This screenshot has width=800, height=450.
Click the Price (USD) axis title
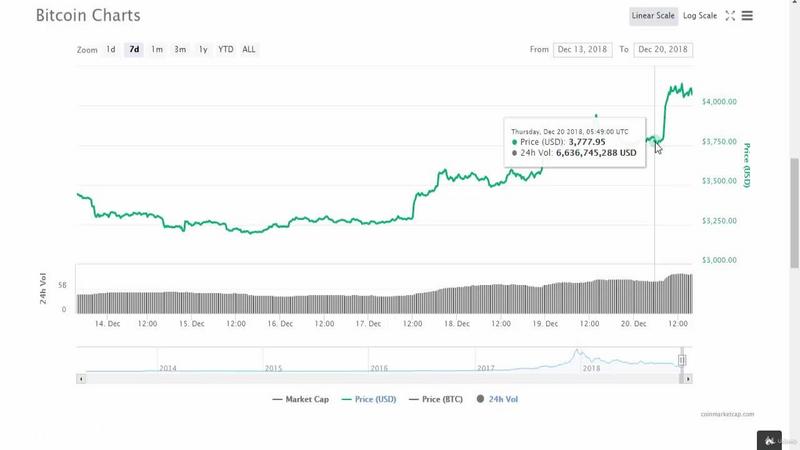(746, 165)
